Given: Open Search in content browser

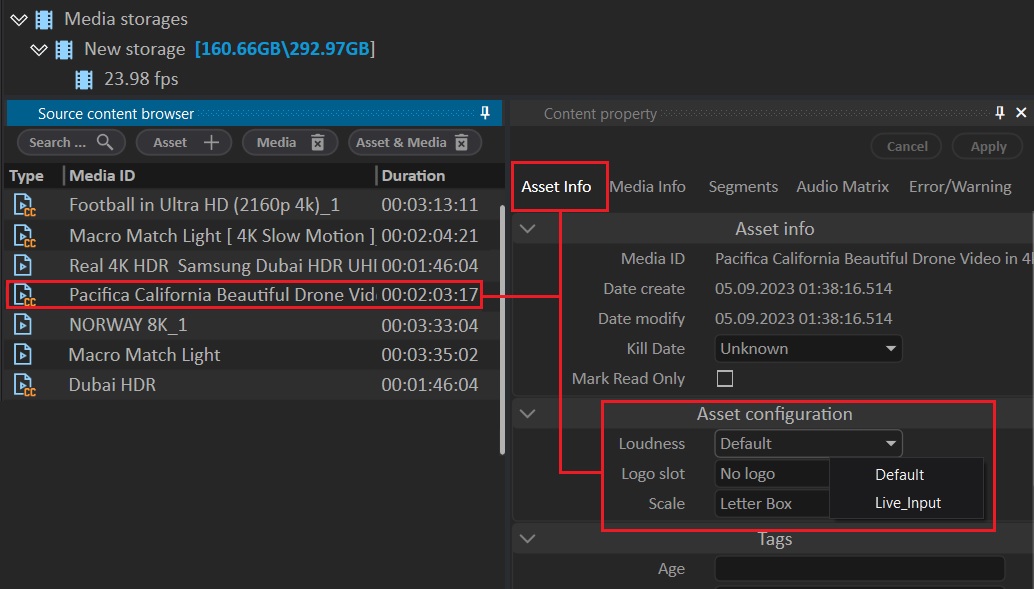Looking at the screenshot, I should pyautogui.click(x=71, y=142).
